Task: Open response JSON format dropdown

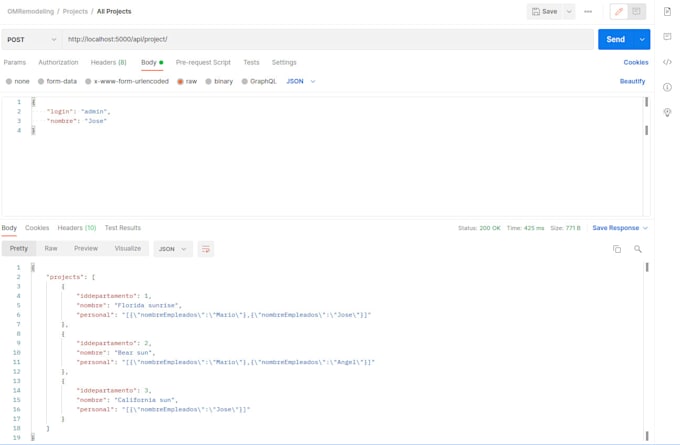Action: point(173,249)
